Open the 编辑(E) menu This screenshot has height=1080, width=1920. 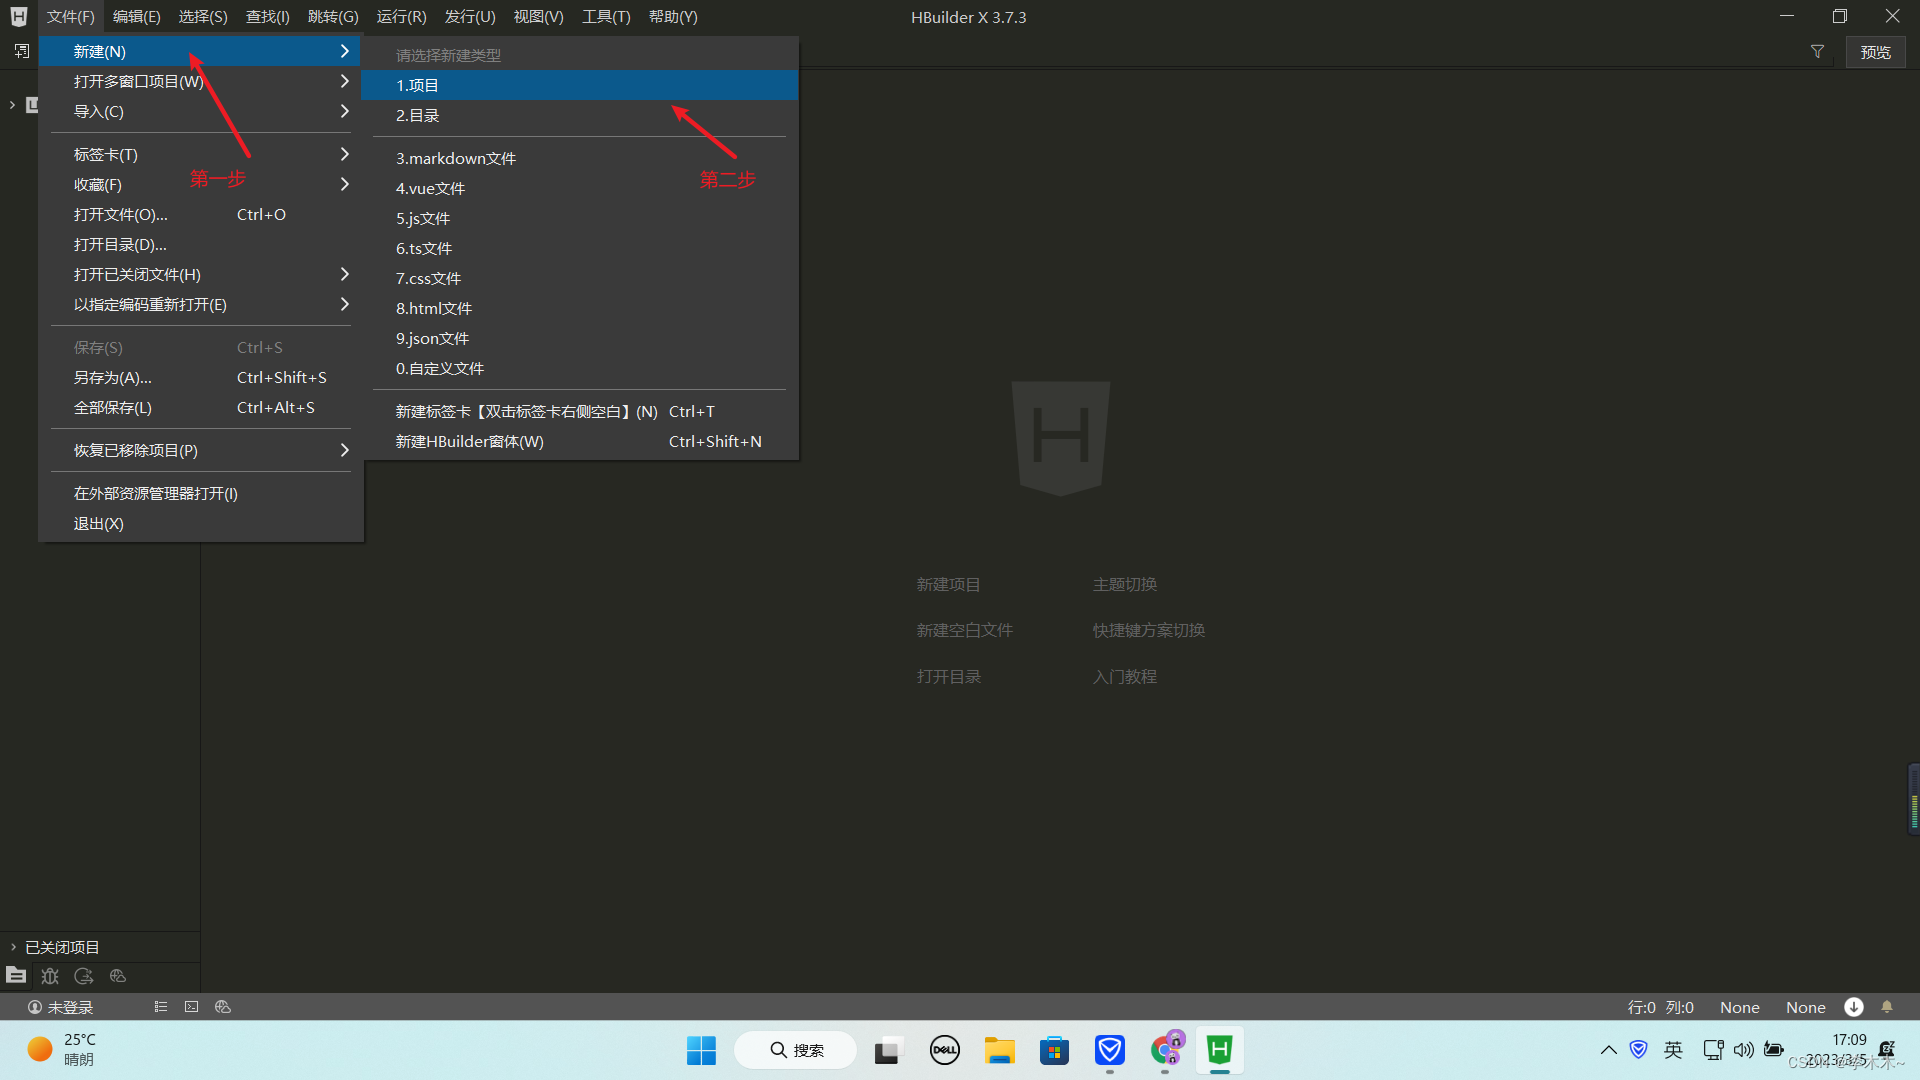[x=137, y=17]
